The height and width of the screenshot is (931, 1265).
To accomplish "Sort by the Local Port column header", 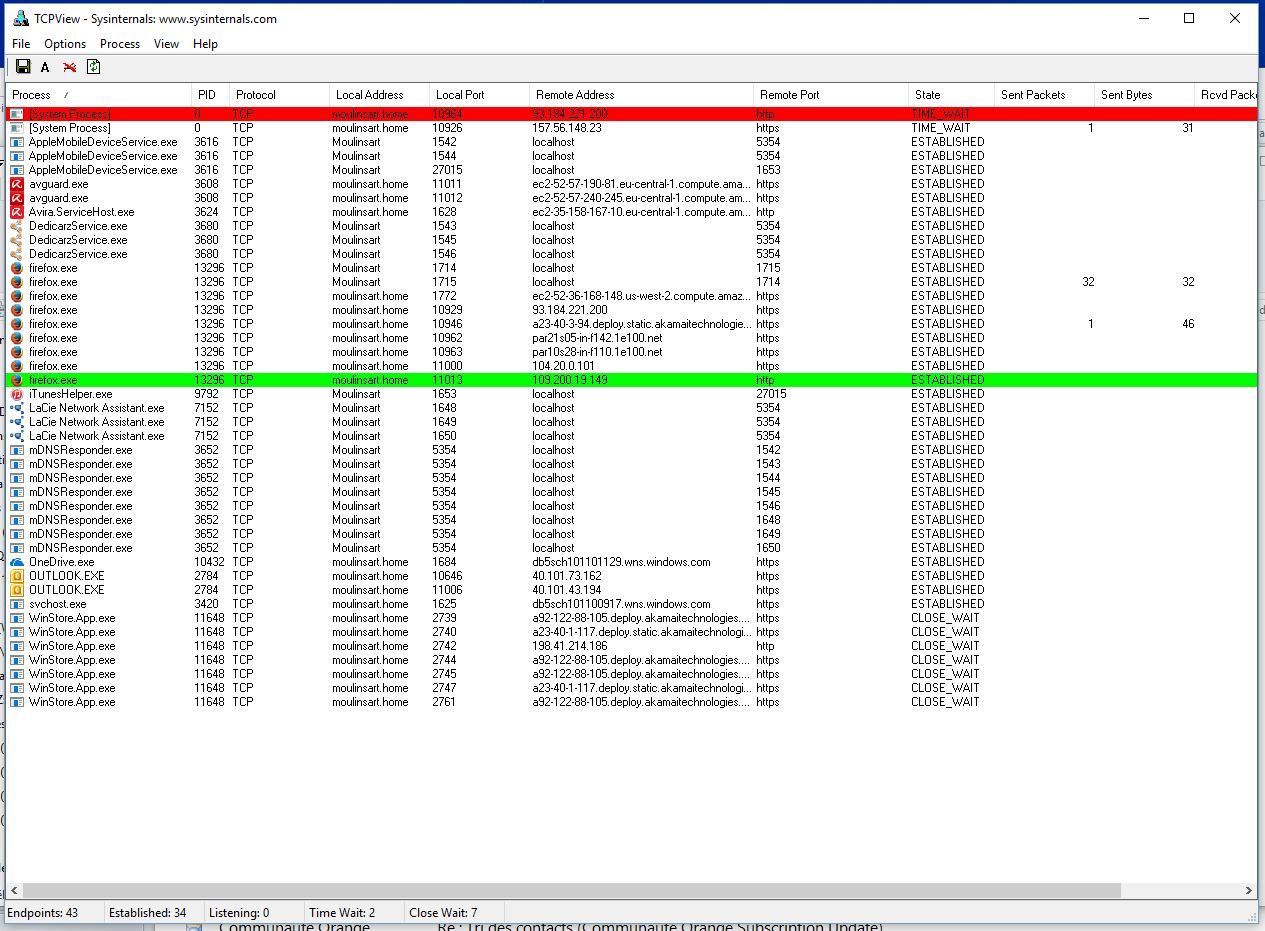I will click(x=479, y=95).
